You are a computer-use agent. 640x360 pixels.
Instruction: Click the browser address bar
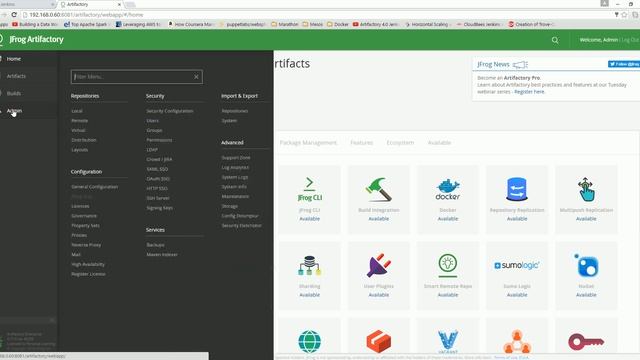point(318,15)
